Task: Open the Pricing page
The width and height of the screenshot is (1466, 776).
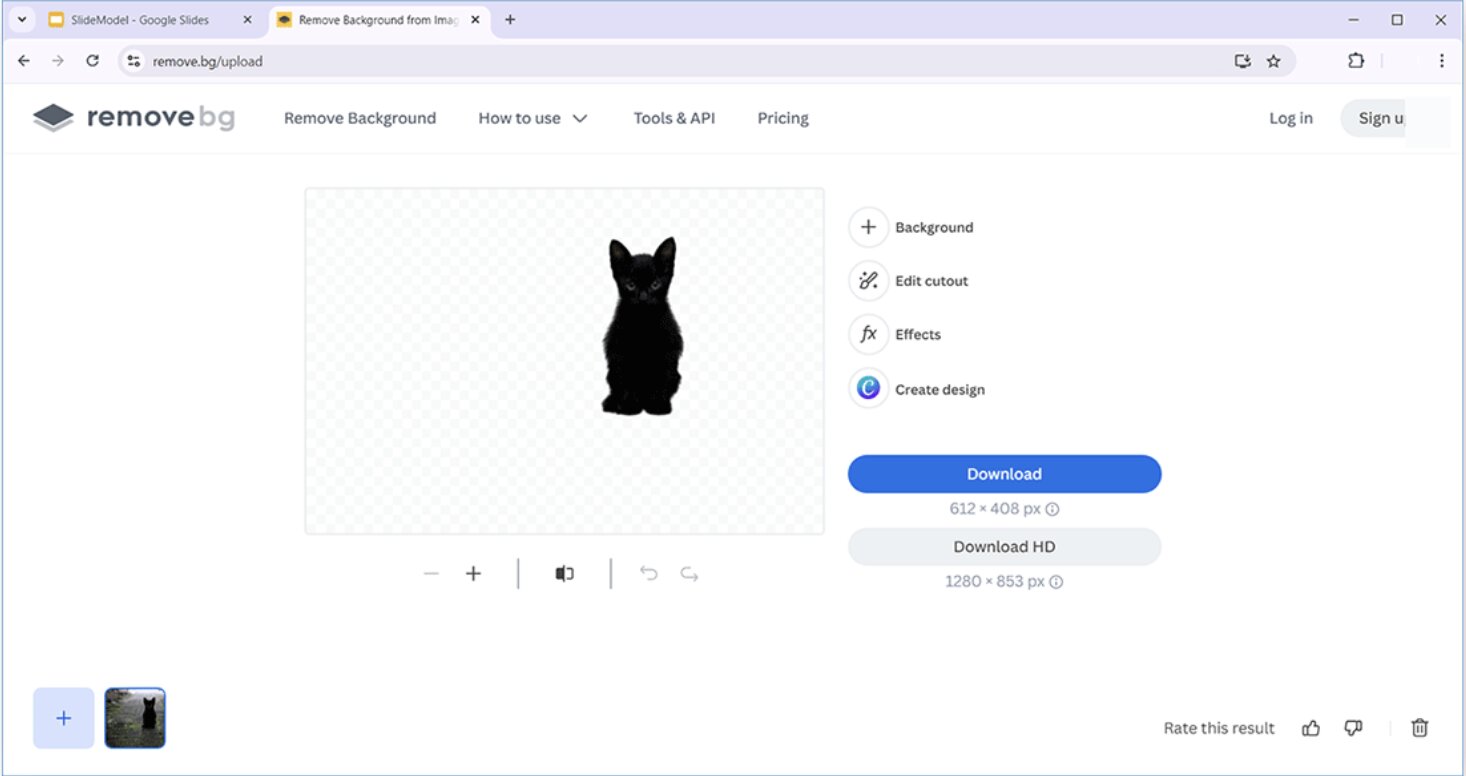Action: [x=783, y=118]
